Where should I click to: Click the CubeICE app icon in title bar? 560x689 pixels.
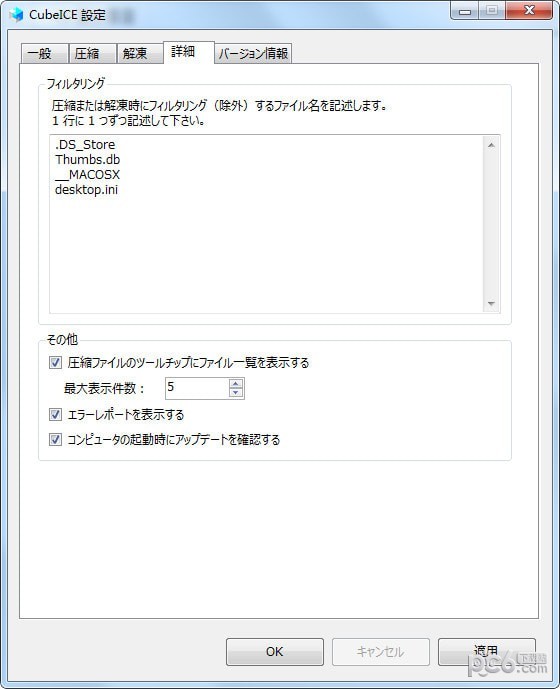click(16, 15)
